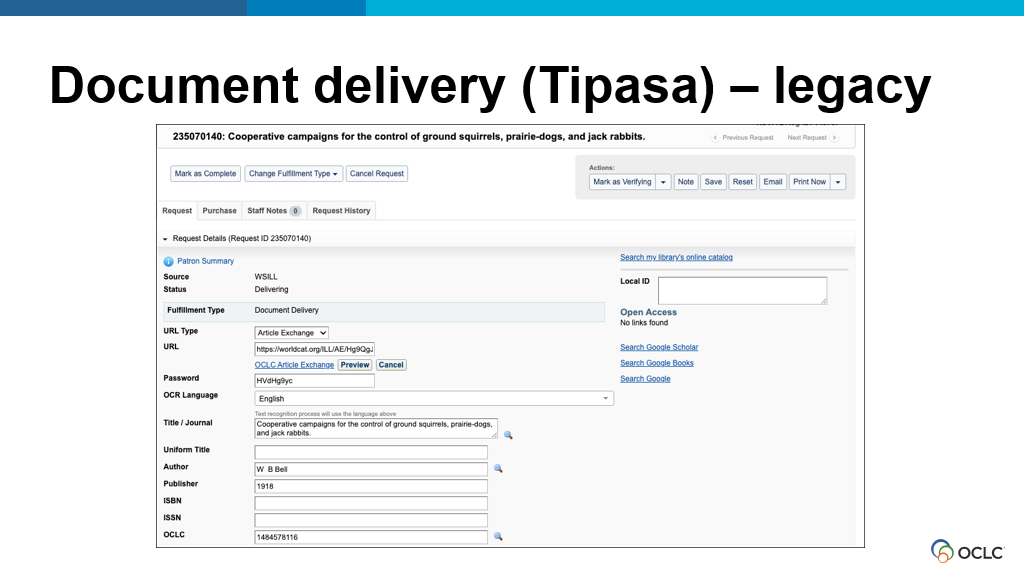Click the Reset action button
1024x576 pixels.
743,182
